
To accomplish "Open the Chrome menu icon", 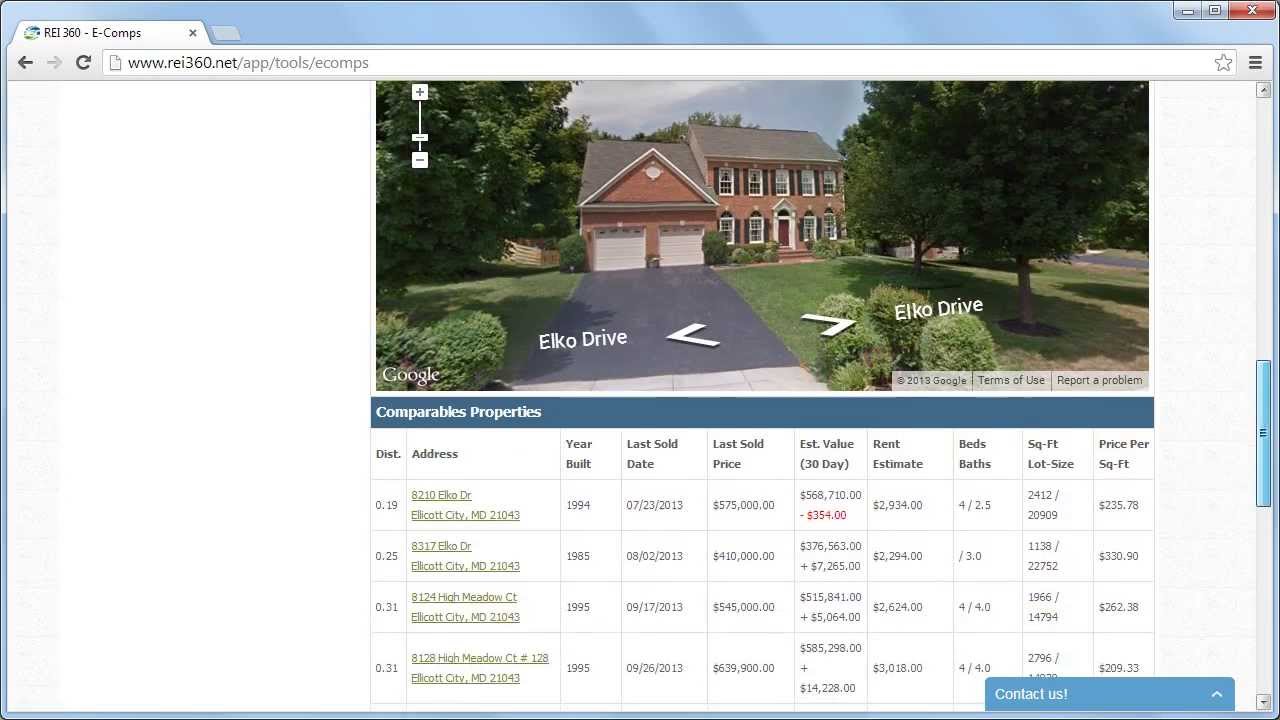I will tap(1256, 62).
